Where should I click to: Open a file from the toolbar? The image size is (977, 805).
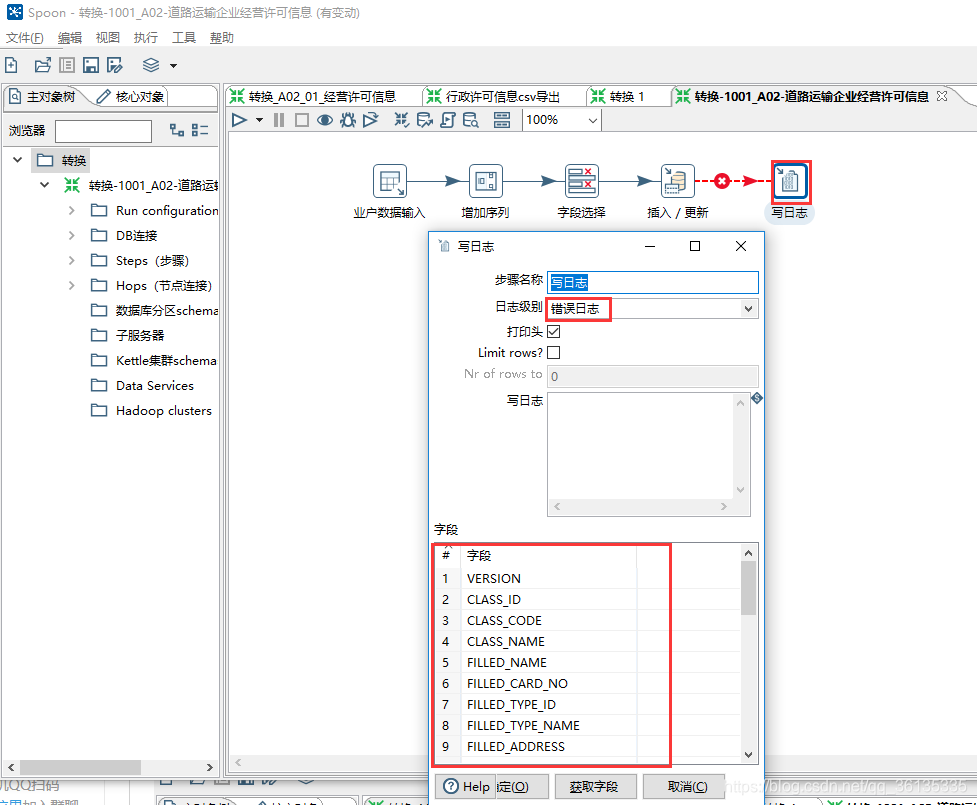(x=42, y=65)
